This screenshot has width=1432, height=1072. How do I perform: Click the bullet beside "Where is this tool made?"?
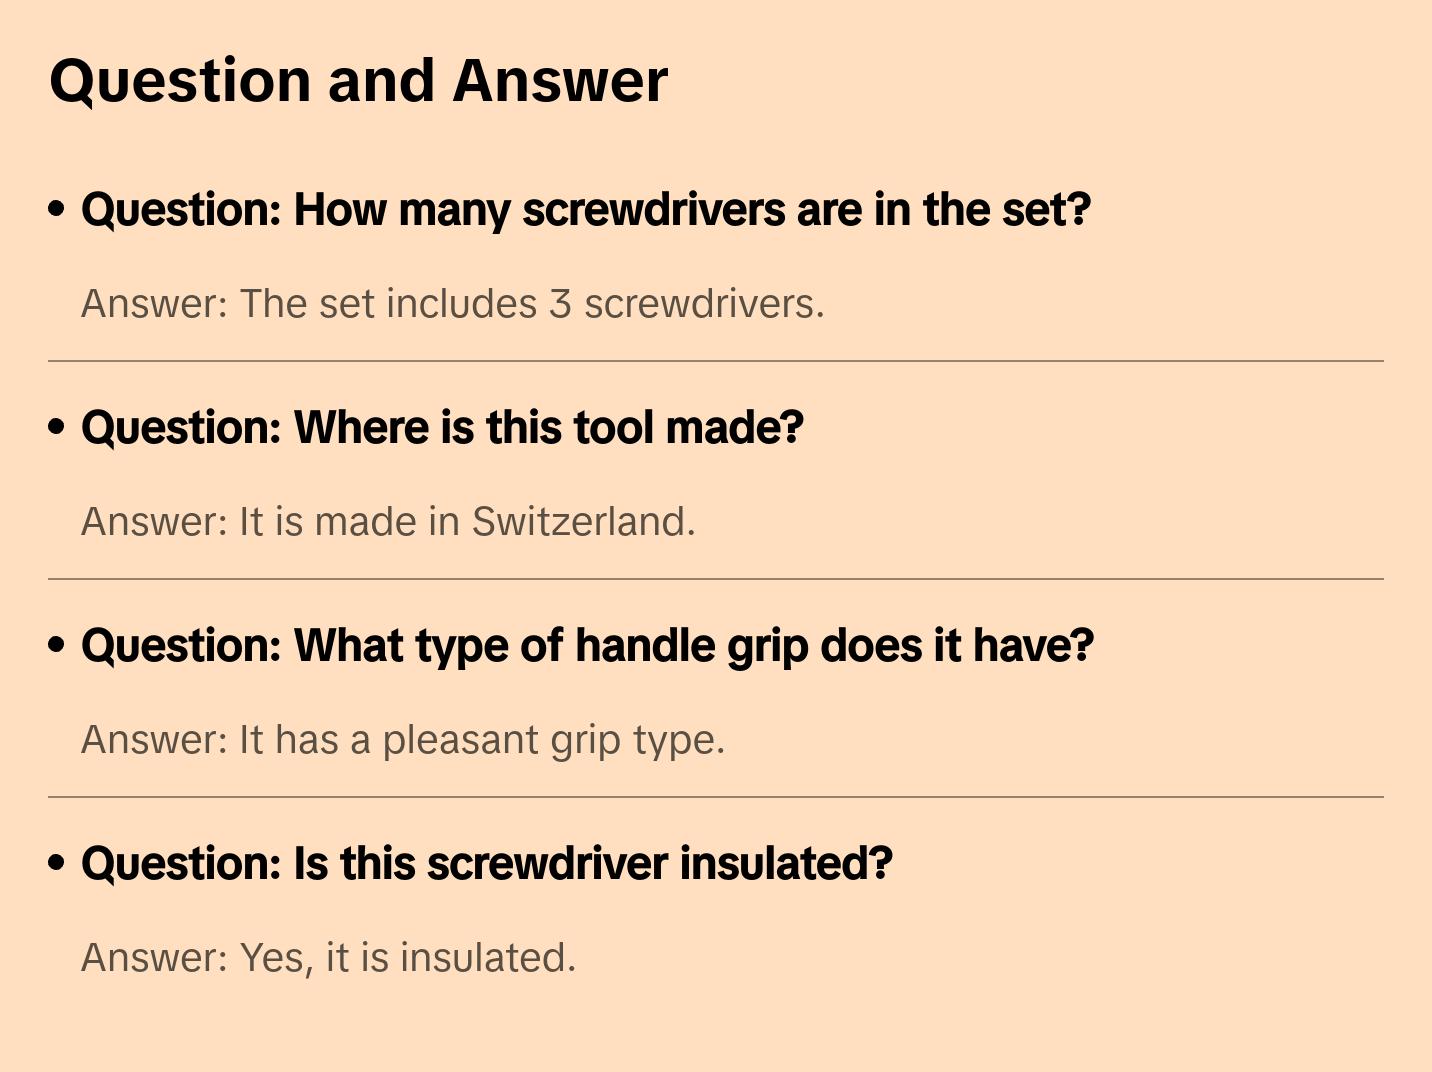coord(57,427)
